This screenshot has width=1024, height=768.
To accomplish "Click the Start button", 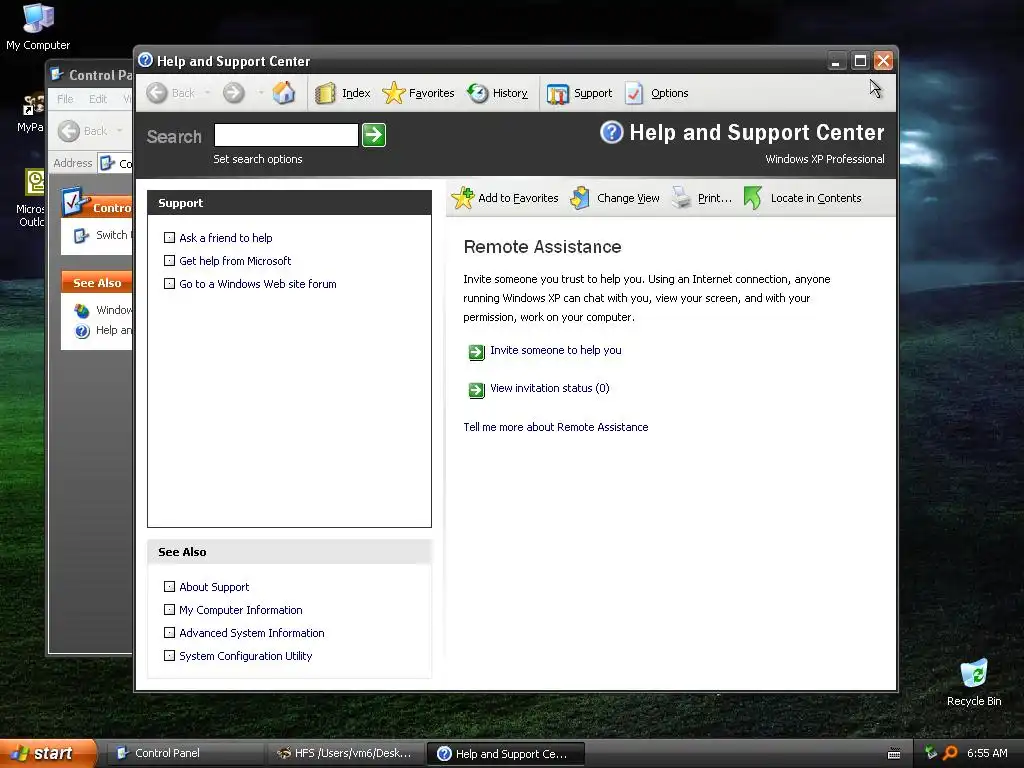I will (x=48, y=753).
